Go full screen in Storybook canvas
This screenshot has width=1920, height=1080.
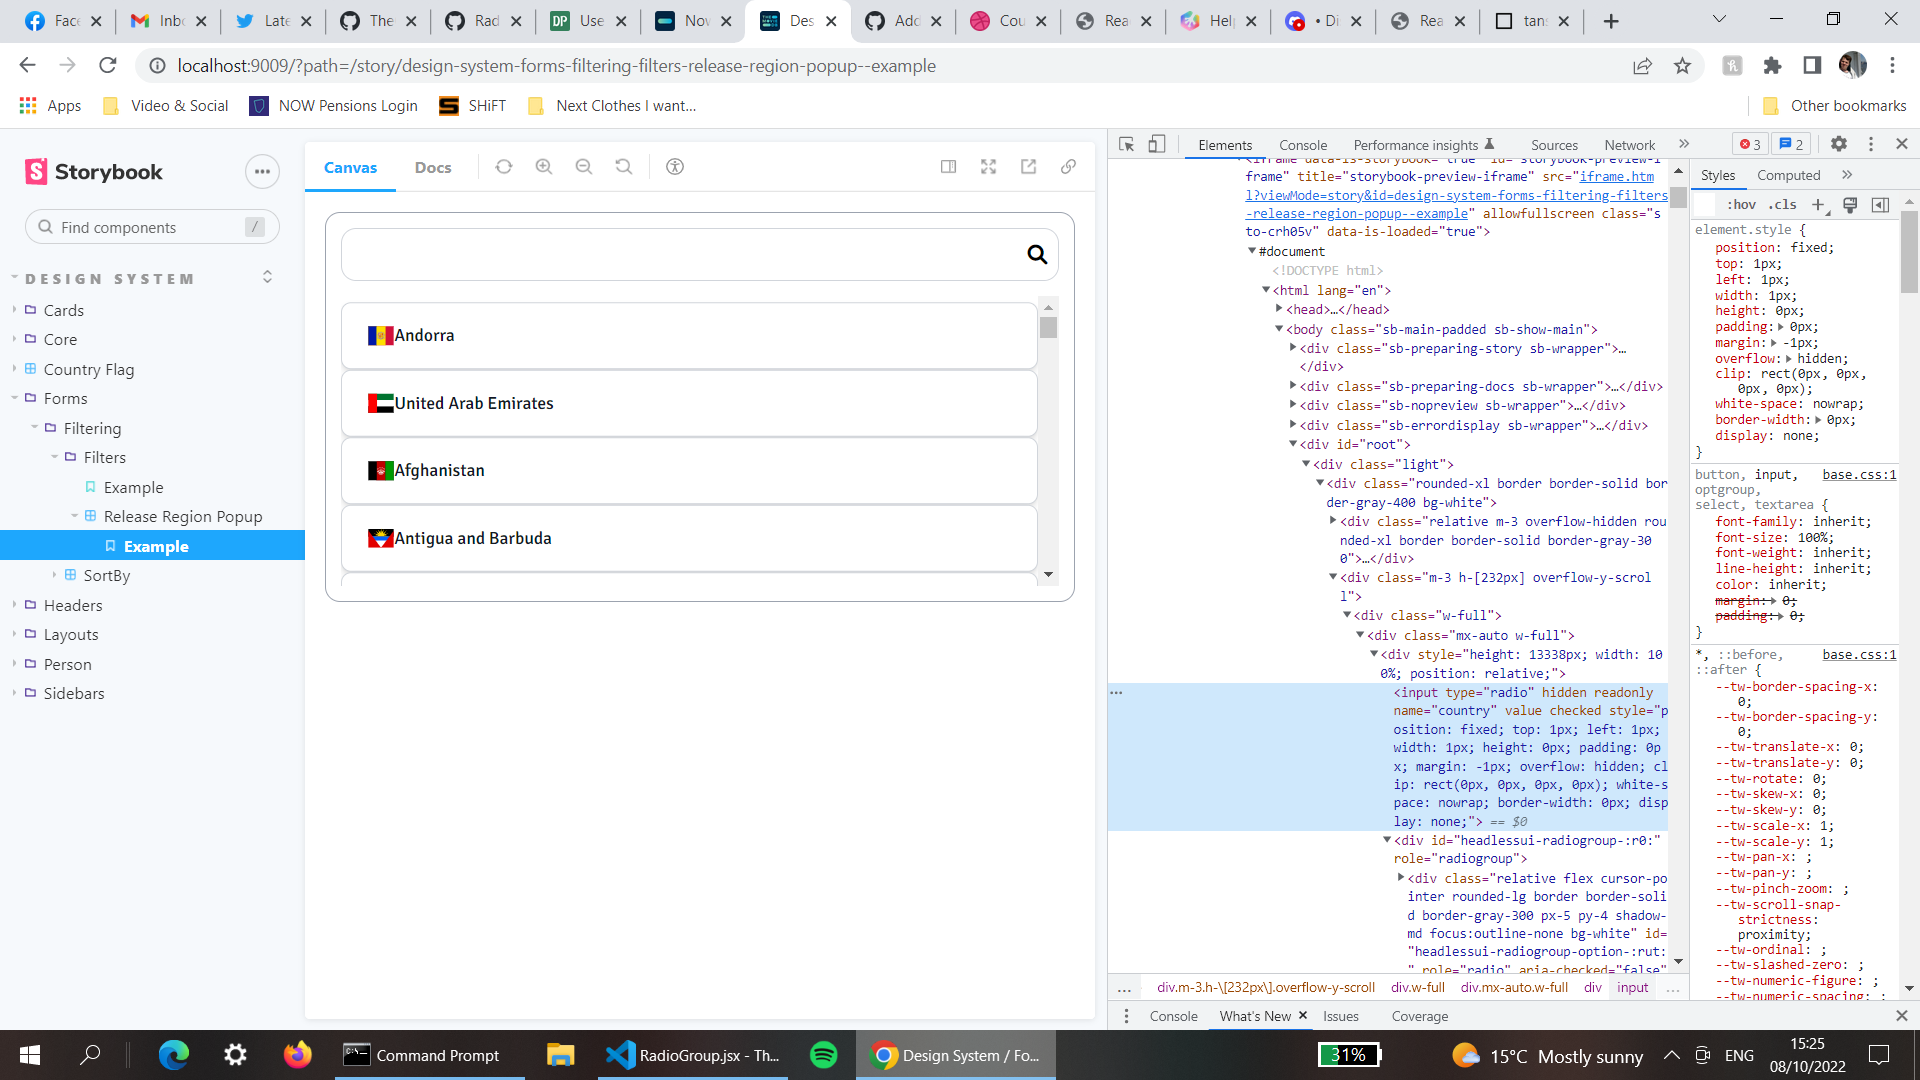989,167
